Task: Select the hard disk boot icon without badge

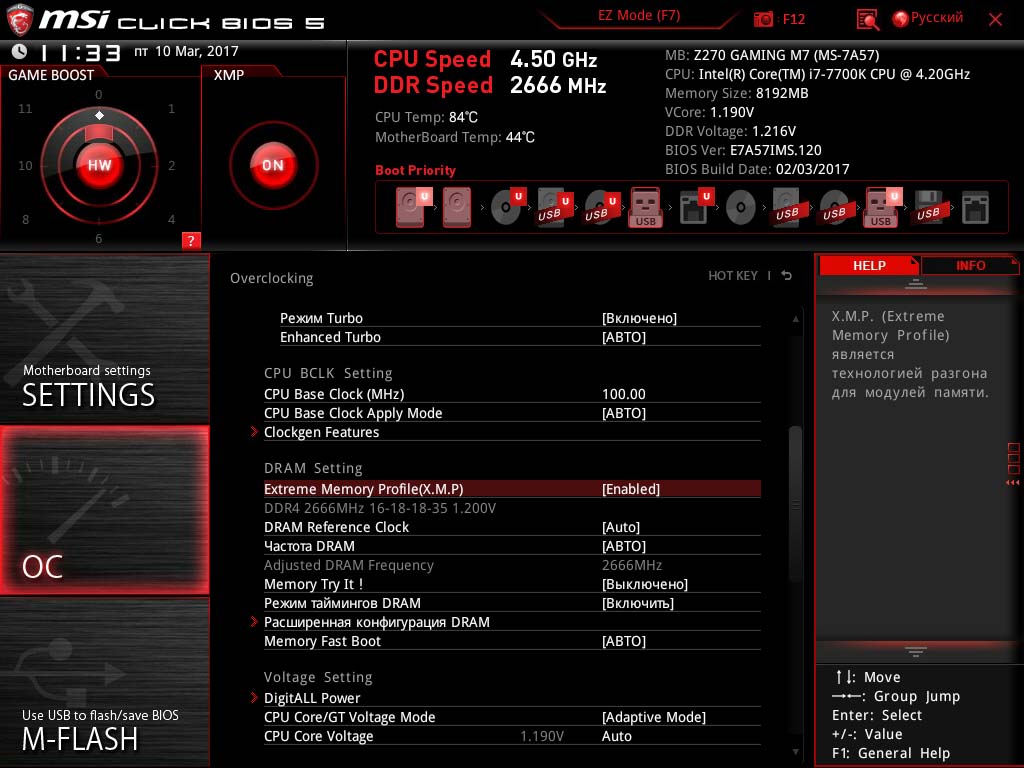Action: point(456,208)
